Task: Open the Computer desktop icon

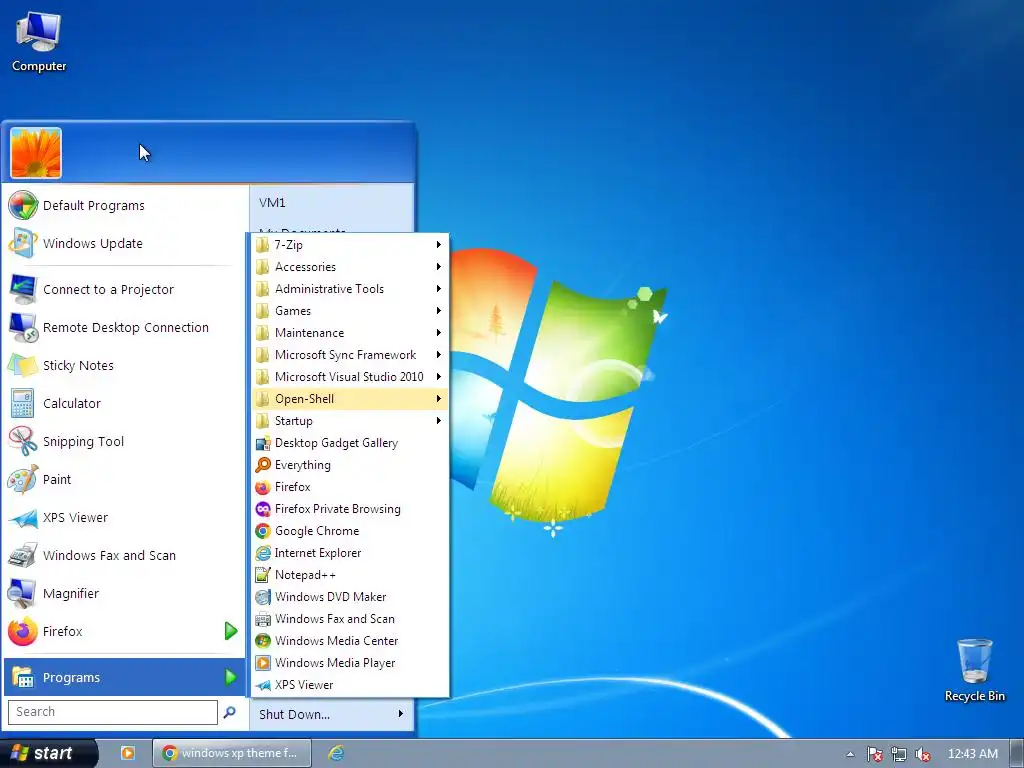Action: [39, 41]
